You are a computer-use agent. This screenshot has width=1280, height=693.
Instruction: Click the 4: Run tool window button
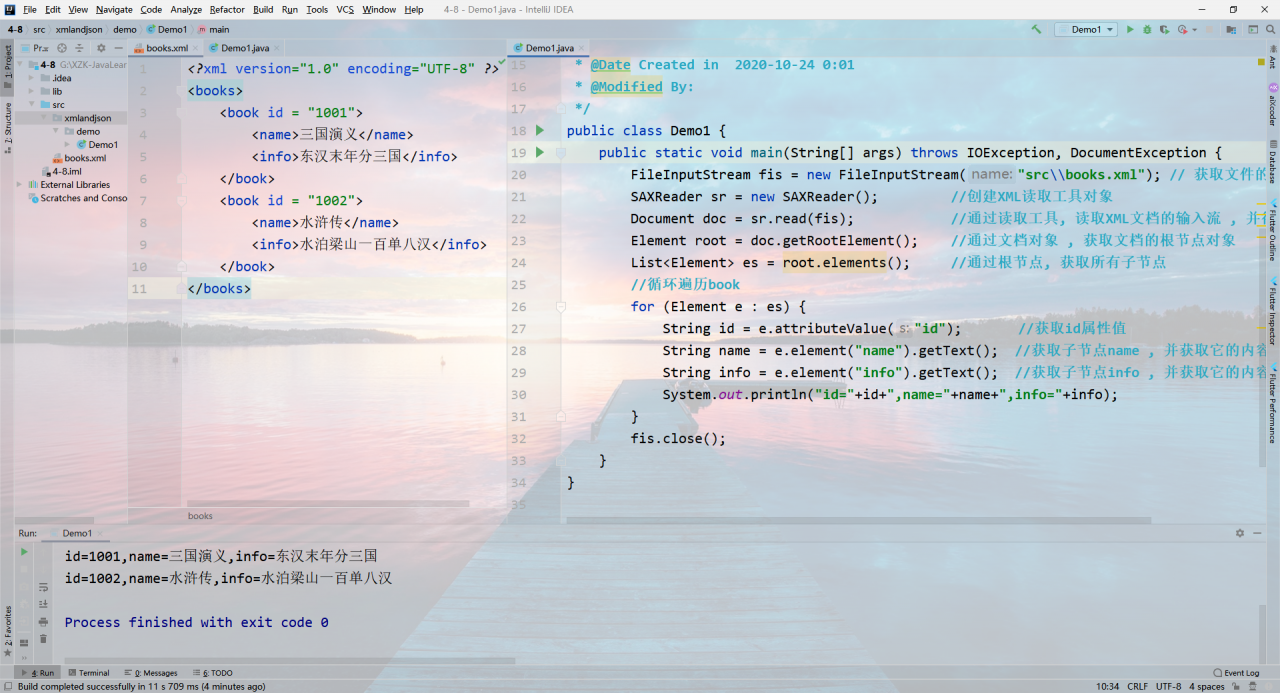39,673
